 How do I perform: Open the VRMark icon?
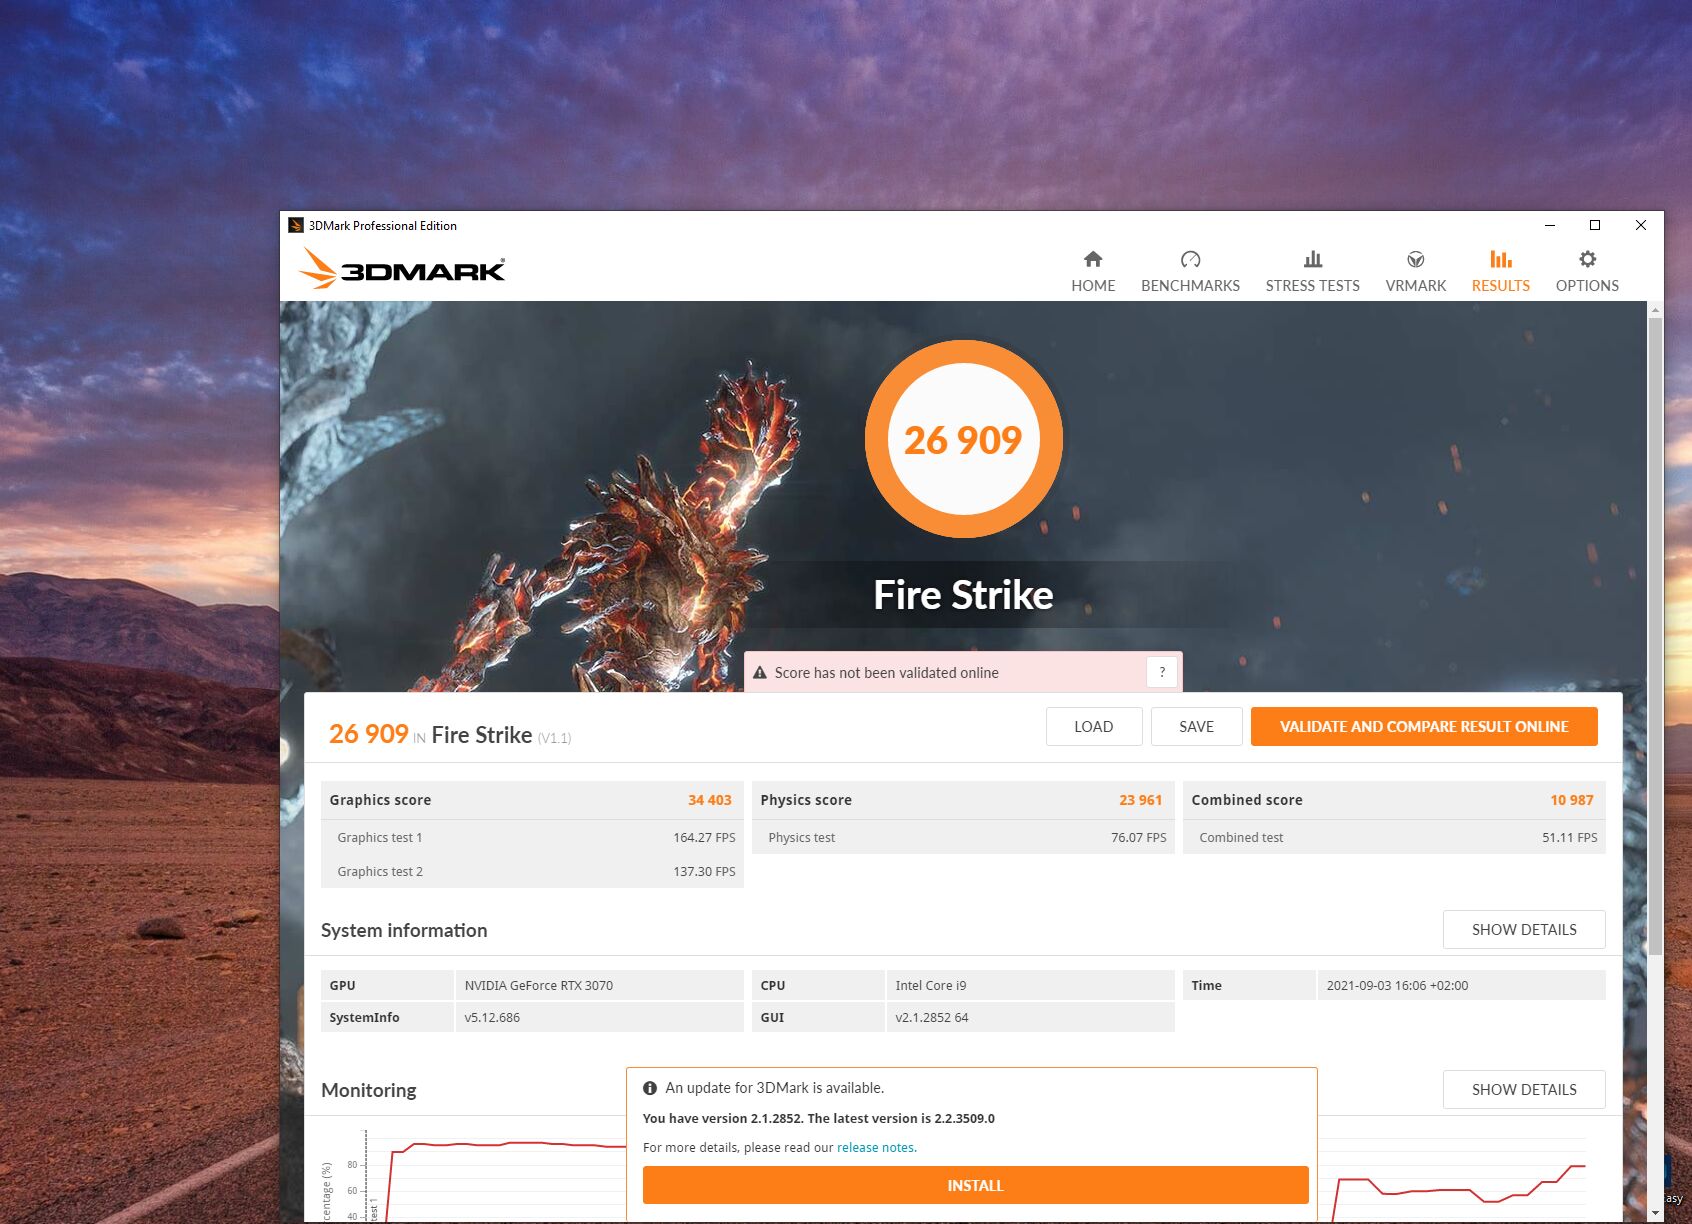[1416, 259]
